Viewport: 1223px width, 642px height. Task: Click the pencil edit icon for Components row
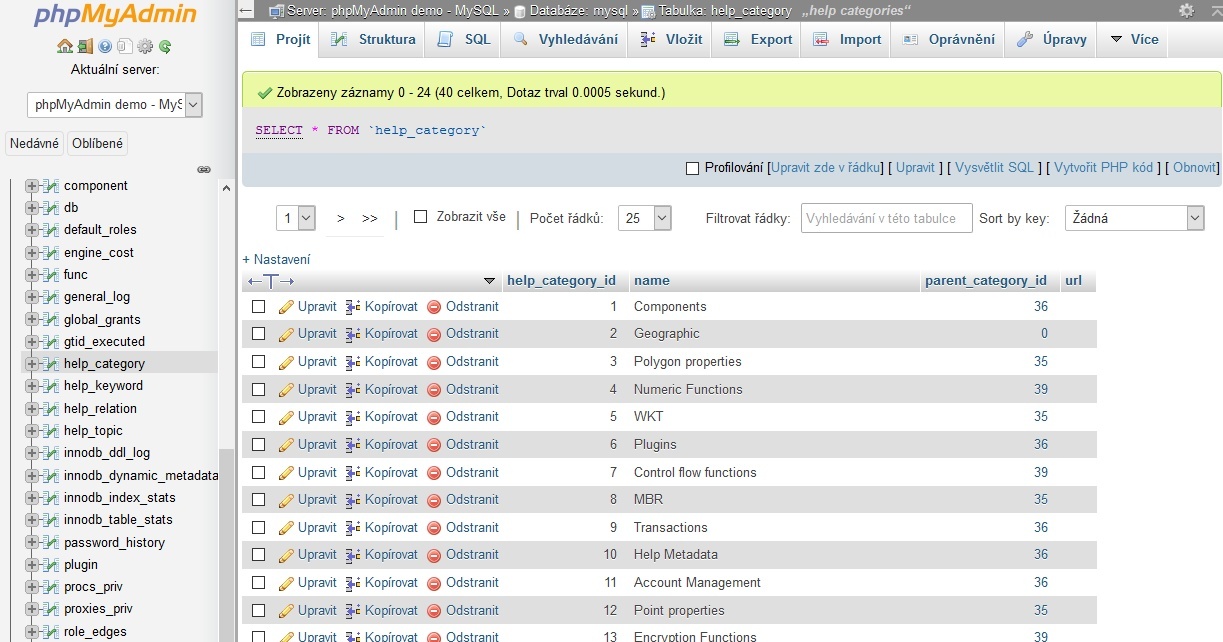[x=286, y=307]
